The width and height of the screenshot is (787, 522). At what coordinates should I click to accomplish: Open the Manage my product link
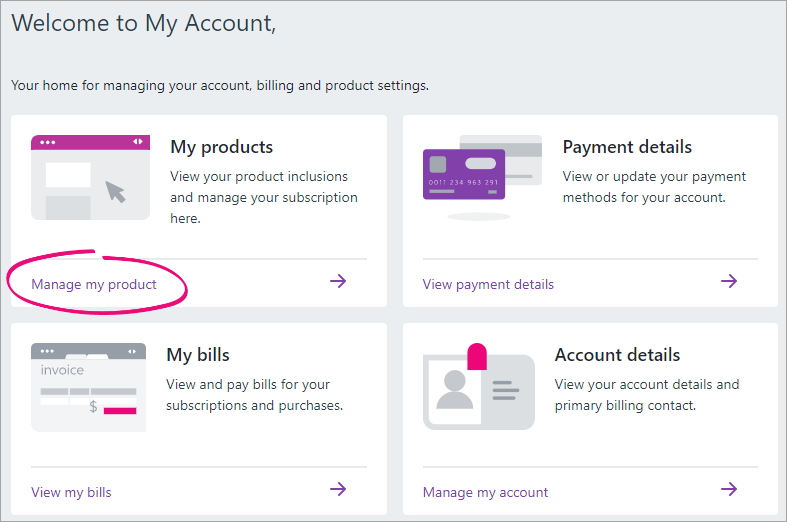tap(94, 284)
